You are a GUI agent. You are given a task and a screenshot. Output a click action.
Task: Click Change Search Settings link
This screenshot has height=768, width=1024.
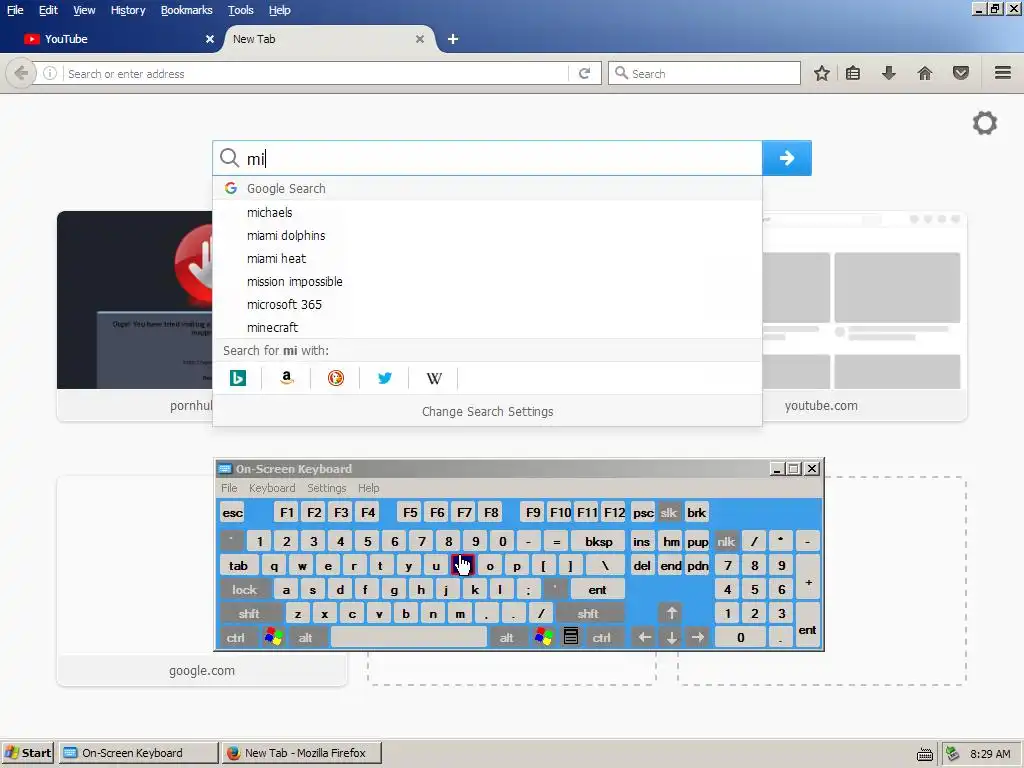487,411
